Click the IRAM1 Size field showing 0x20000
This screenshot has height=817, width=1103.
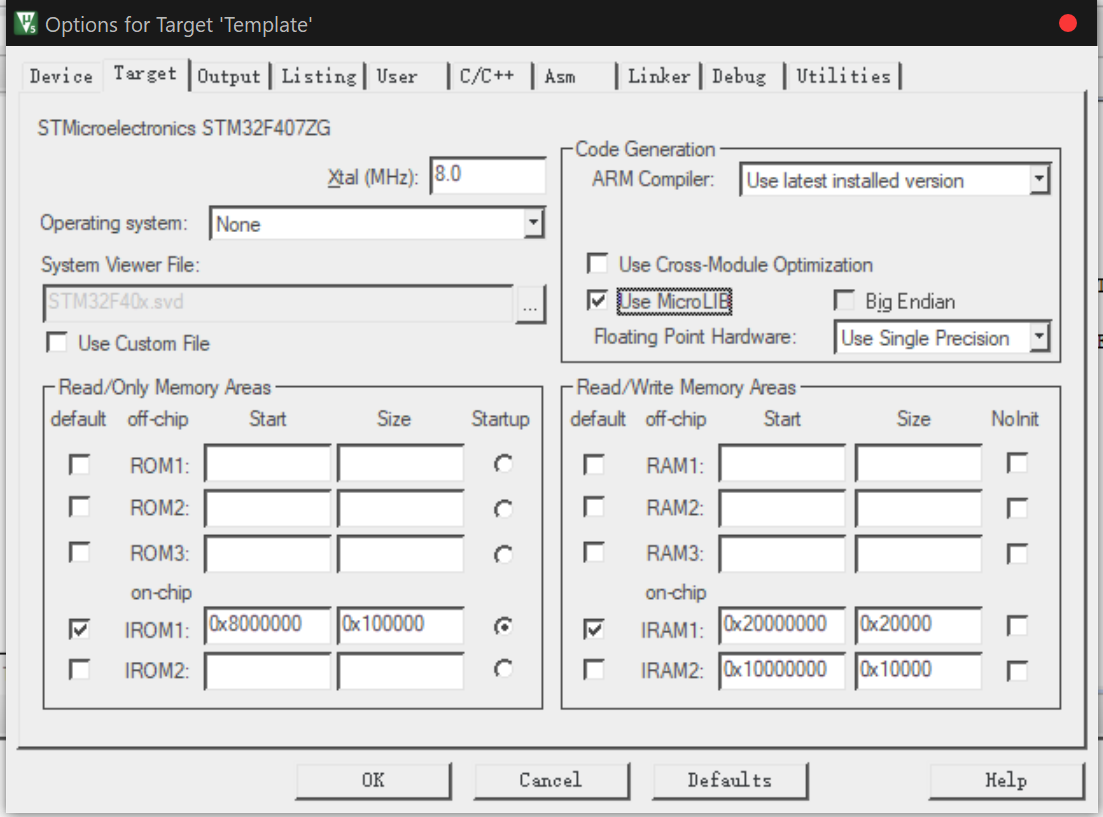click(x=918, y=625)
